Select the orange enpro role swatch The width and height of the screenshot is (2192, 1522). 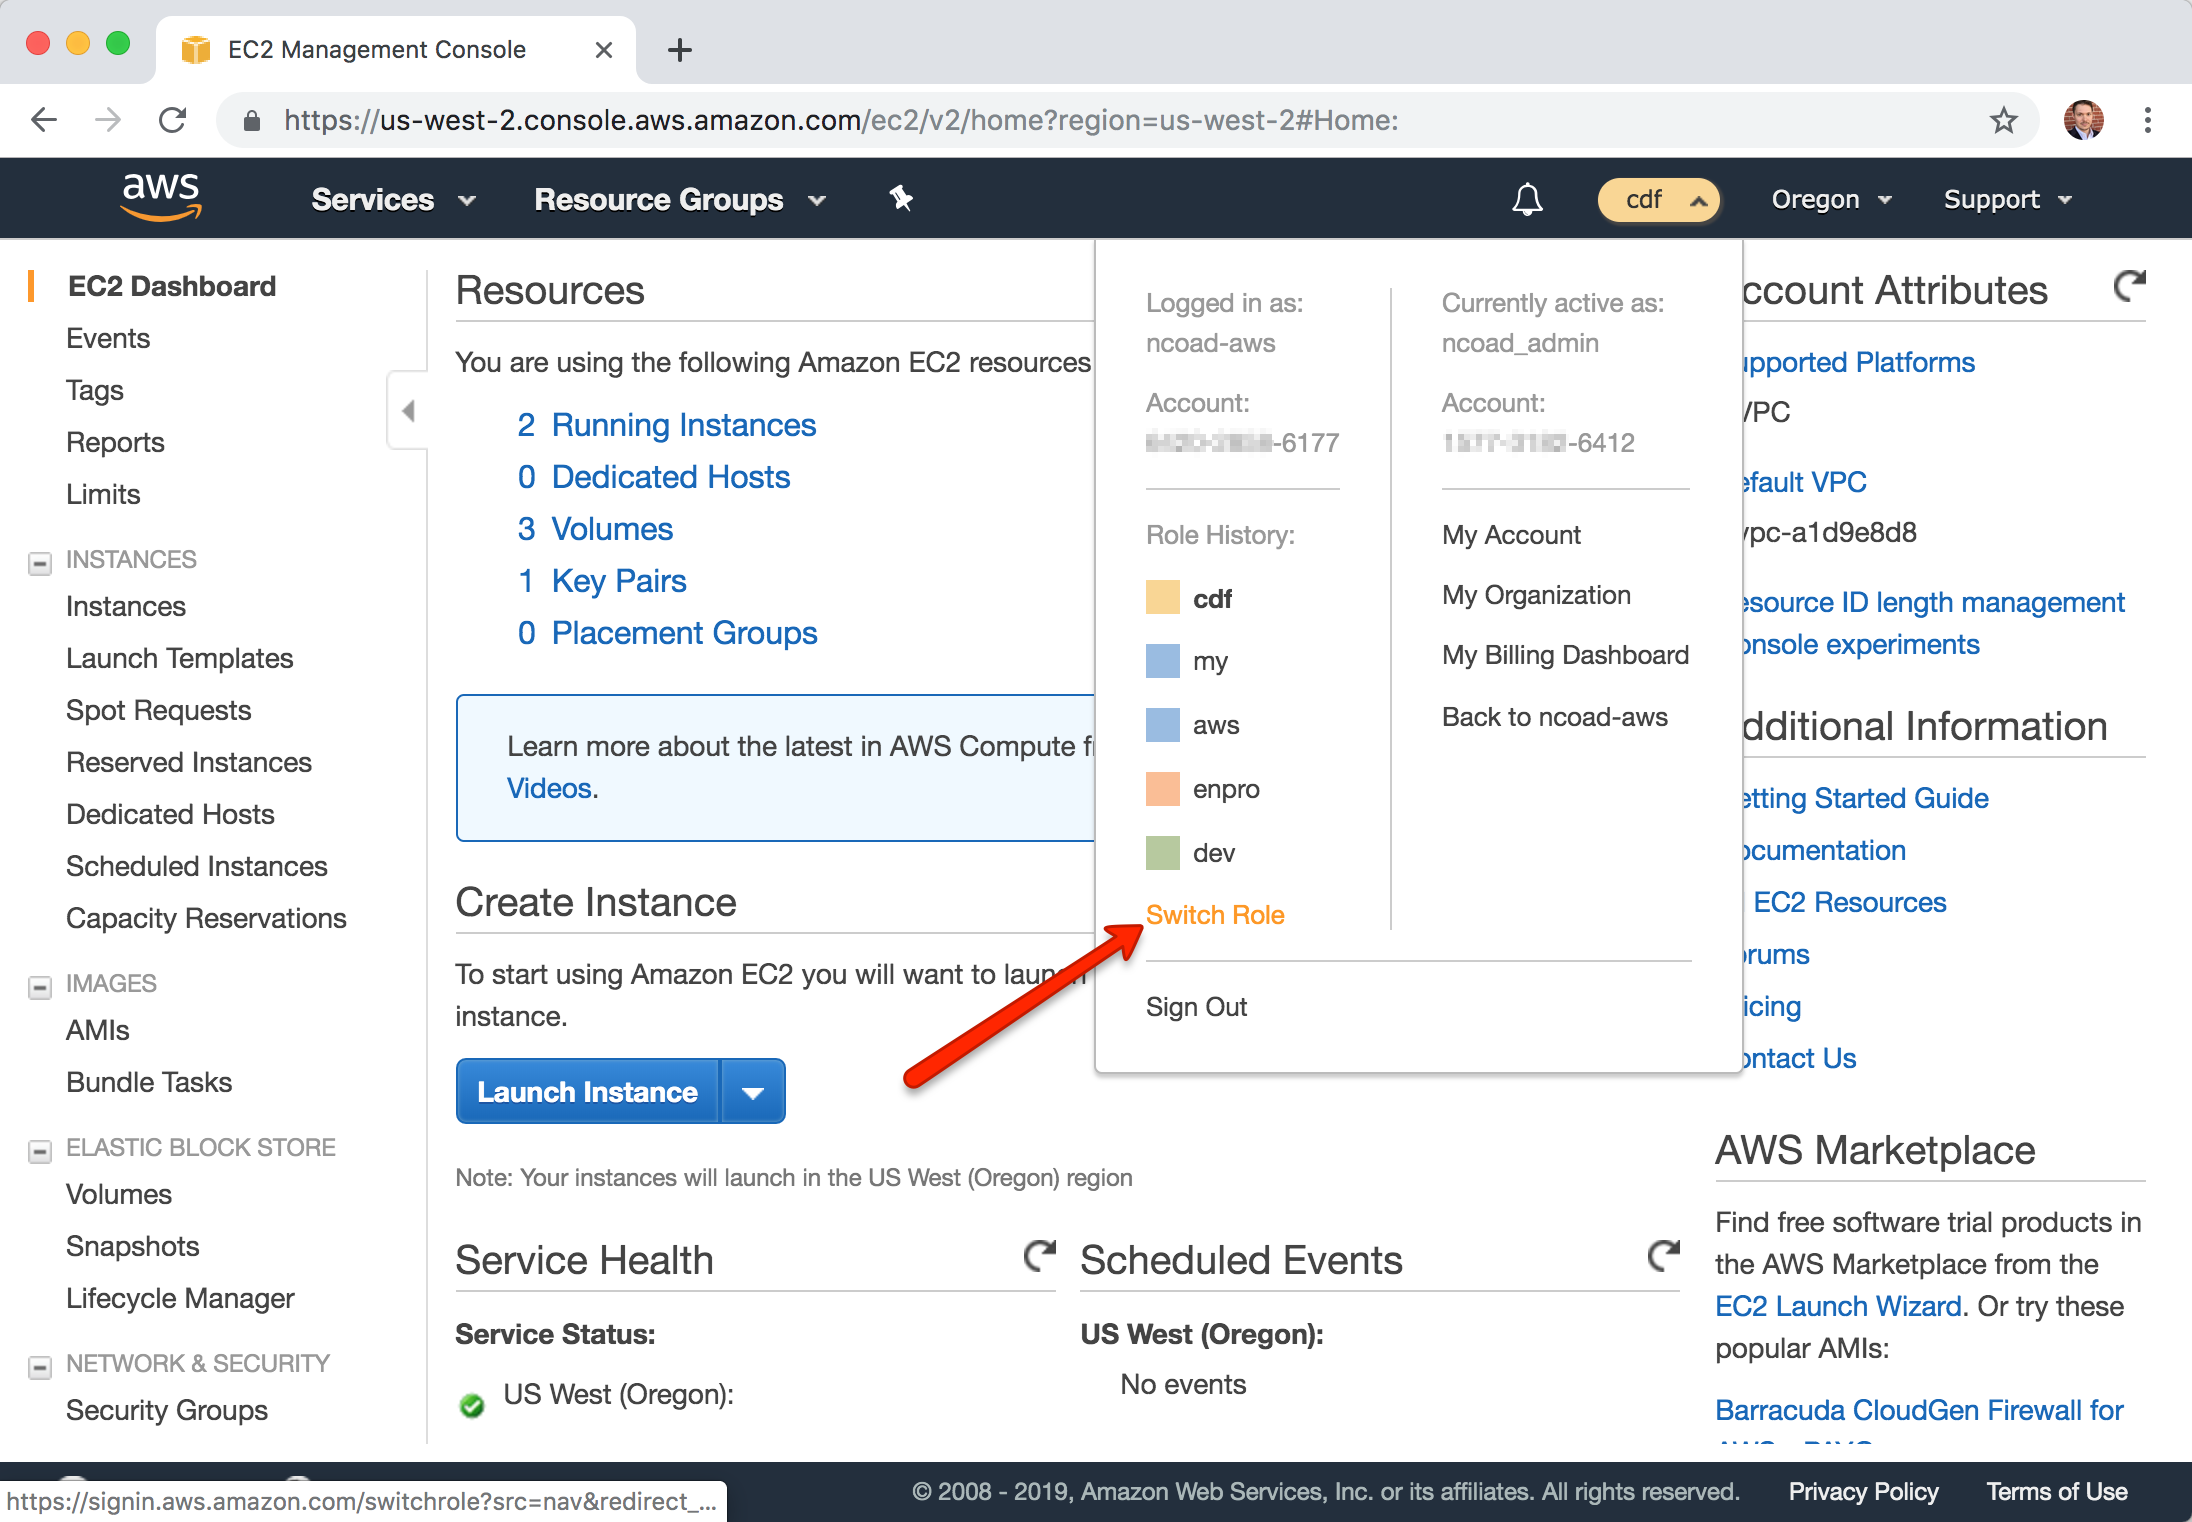(1163, 789)
